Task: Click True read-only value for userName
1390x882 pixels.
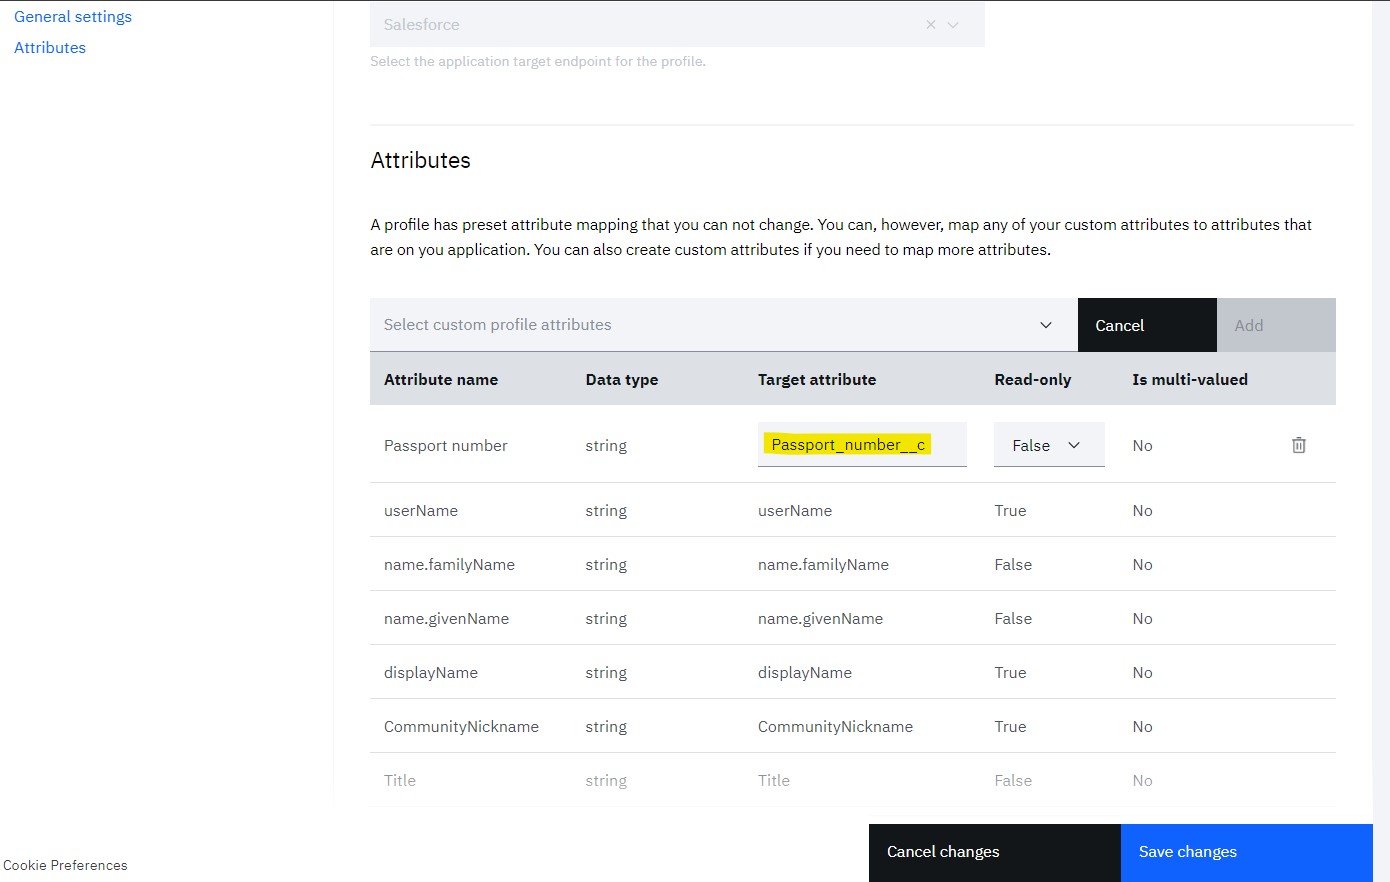Action: 1010,511
